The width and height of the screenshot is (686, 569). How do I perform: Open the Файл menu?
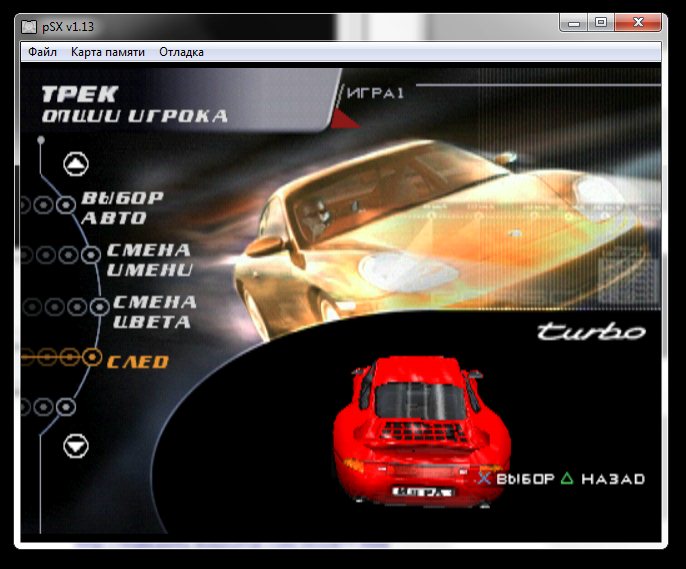[x=42, y=52]
